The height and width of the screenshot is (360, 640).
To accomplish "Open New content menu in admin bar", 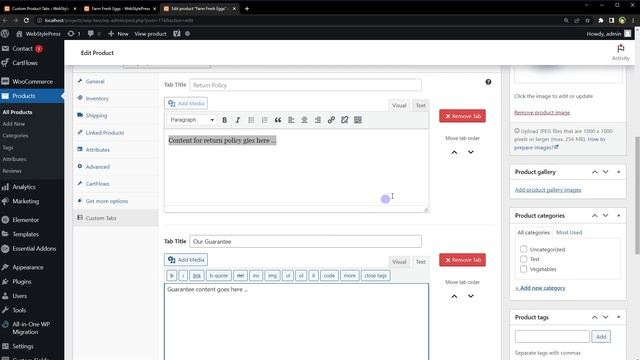I will (118, 34).
